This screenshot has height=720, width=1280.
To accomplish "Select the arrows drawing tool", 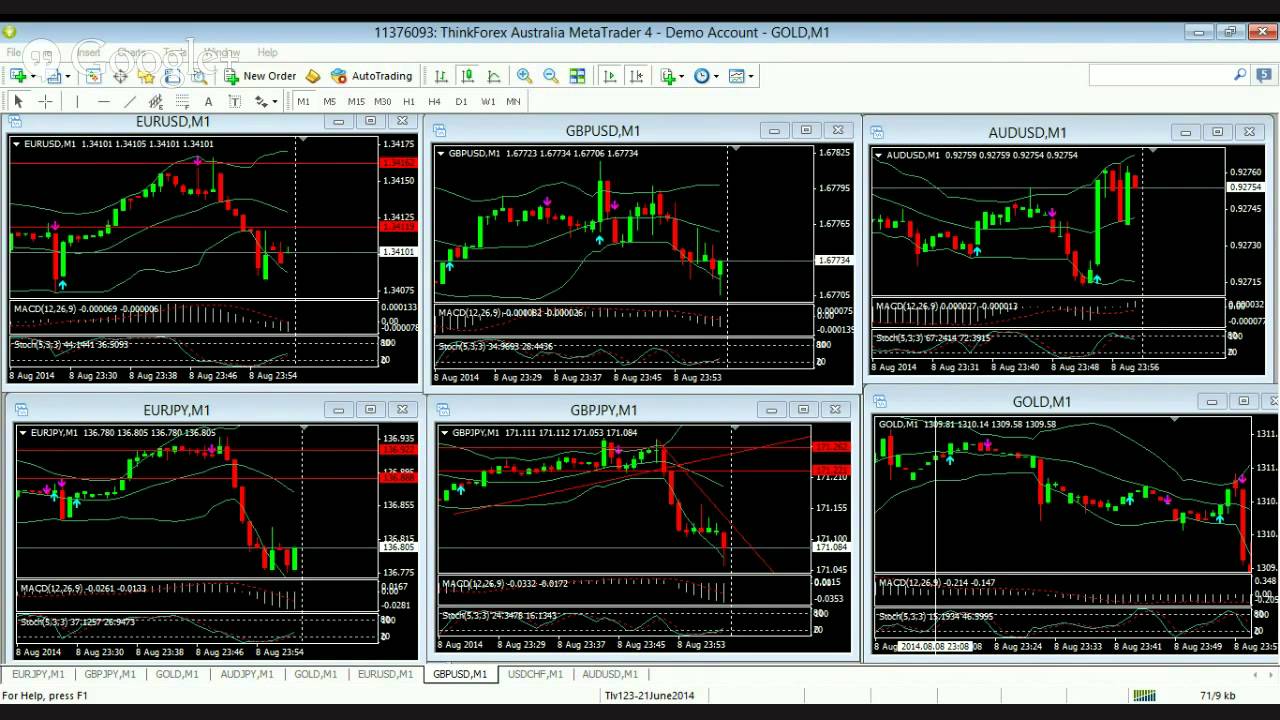I will 260,101.
